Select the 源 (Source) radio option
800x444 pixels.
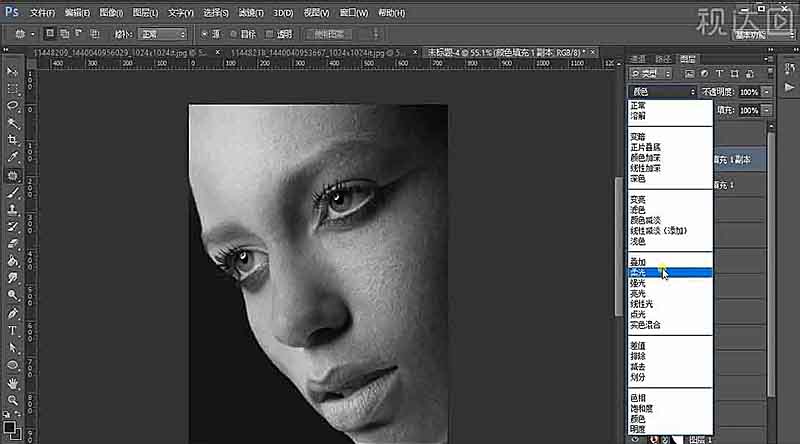click(x=205, y=34)
